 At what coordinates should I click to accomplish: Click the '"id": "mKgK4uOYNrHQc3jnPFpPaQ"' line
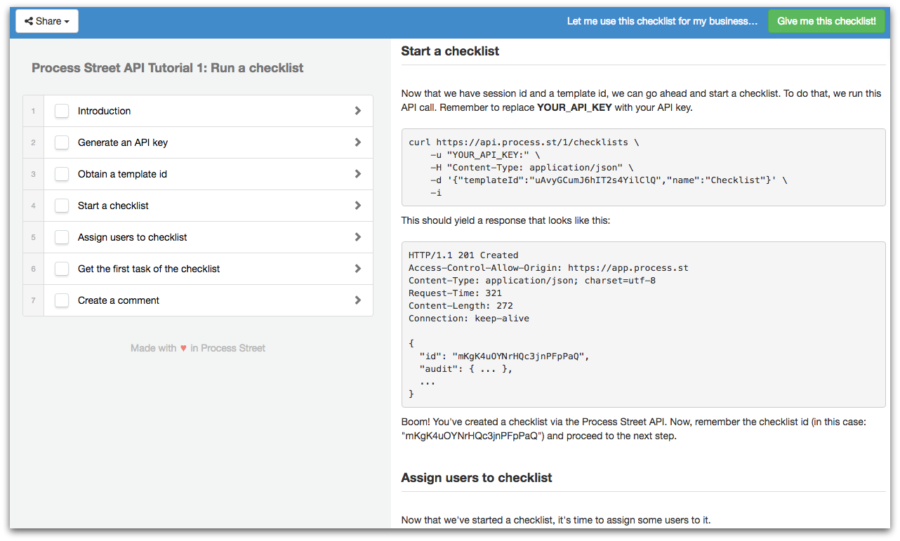pos(504,356)
